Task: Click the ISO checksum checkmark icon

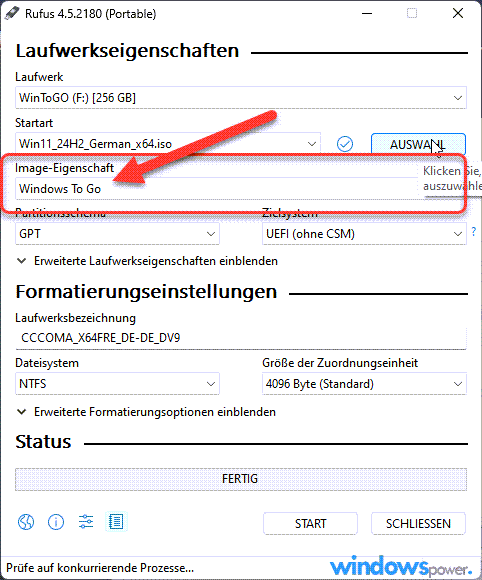Action: point(345,144)
